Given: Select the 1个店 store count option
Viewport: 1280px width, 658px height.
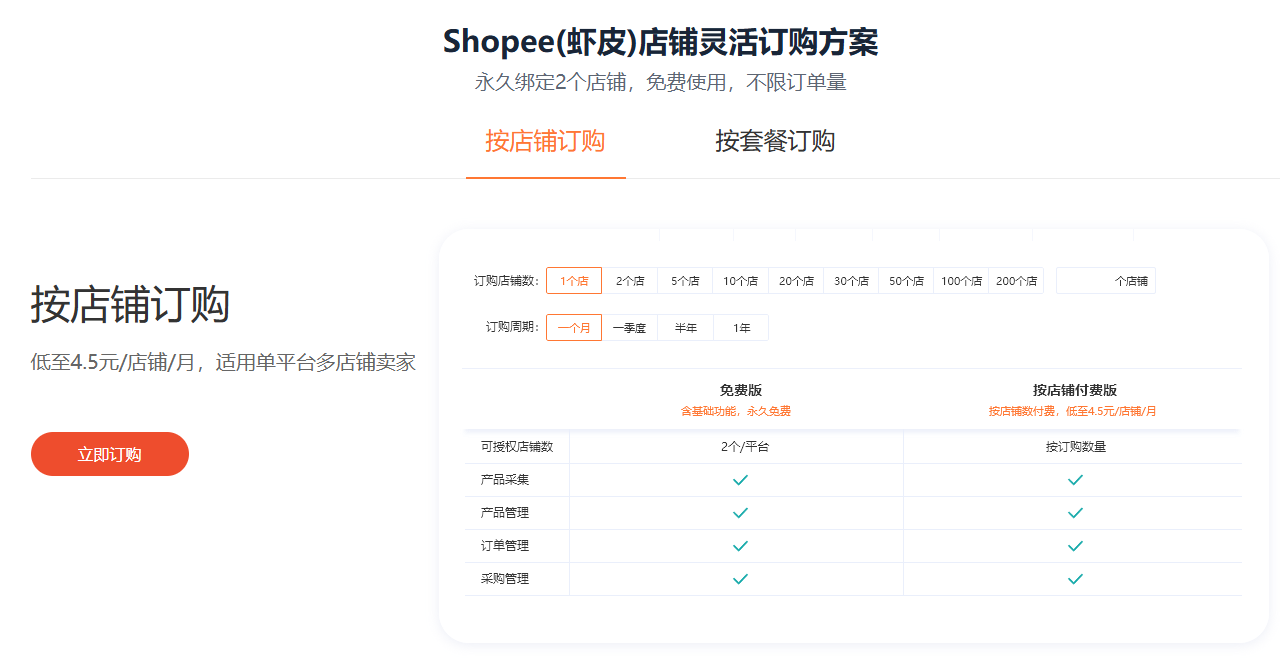Looking at the screenshot, I should coord(574,281).
